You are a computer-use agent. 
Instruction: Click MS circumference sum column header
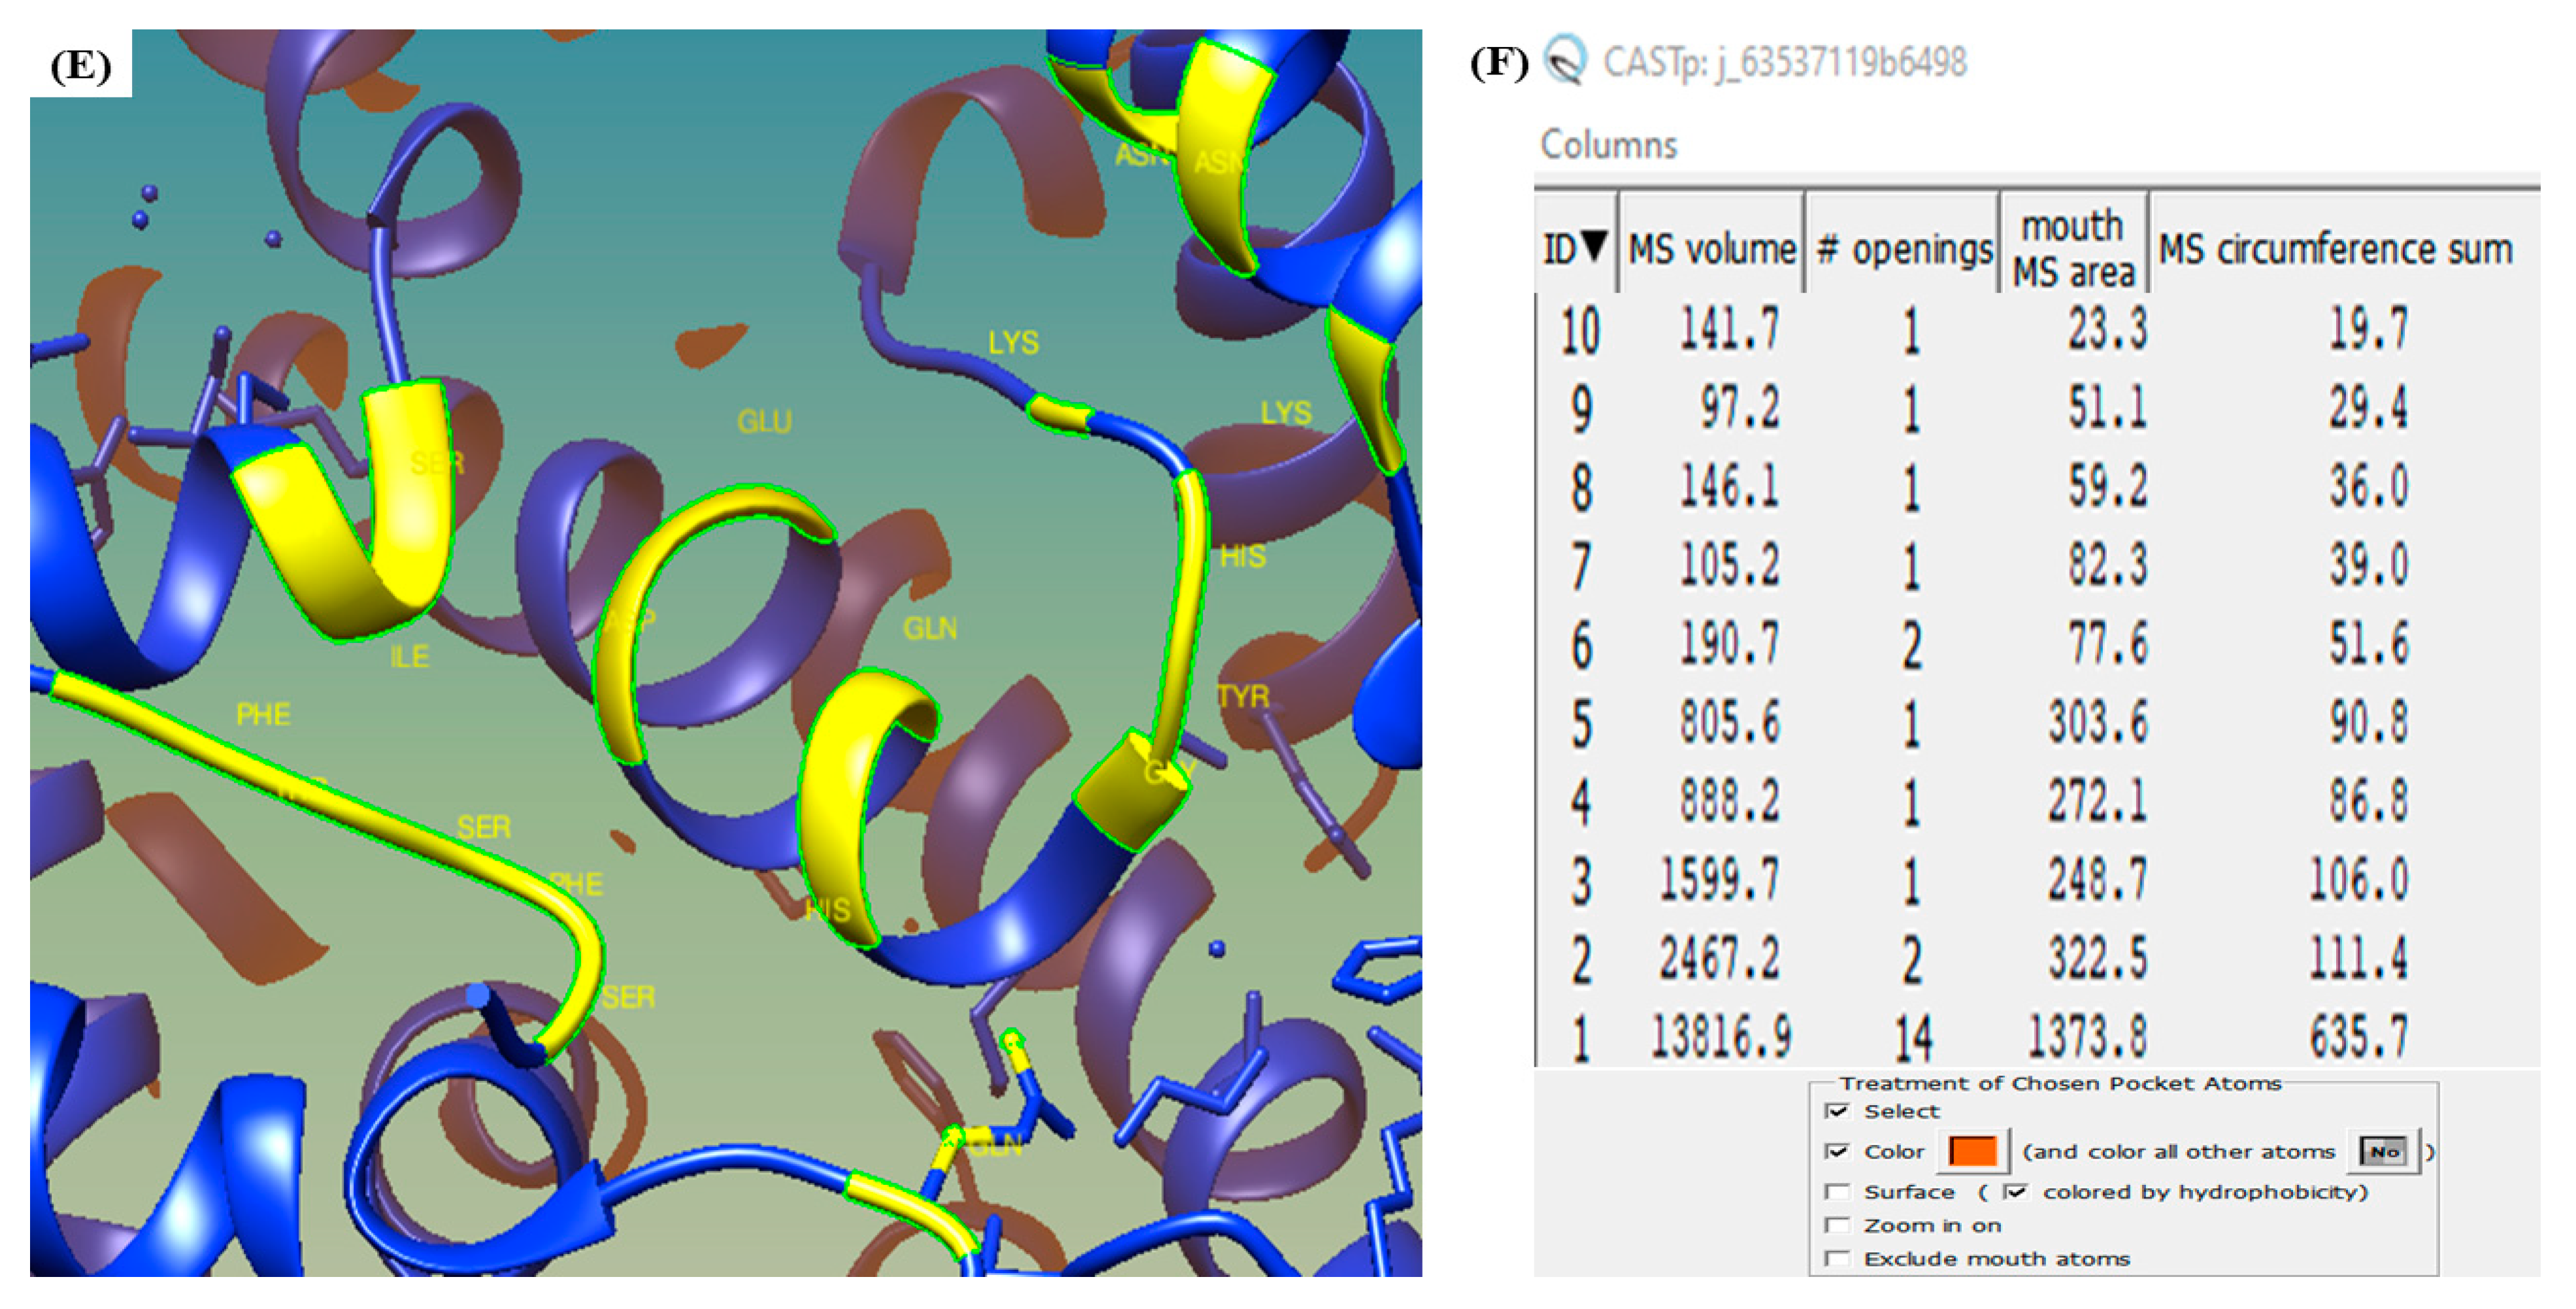(x=2334, y=249)
